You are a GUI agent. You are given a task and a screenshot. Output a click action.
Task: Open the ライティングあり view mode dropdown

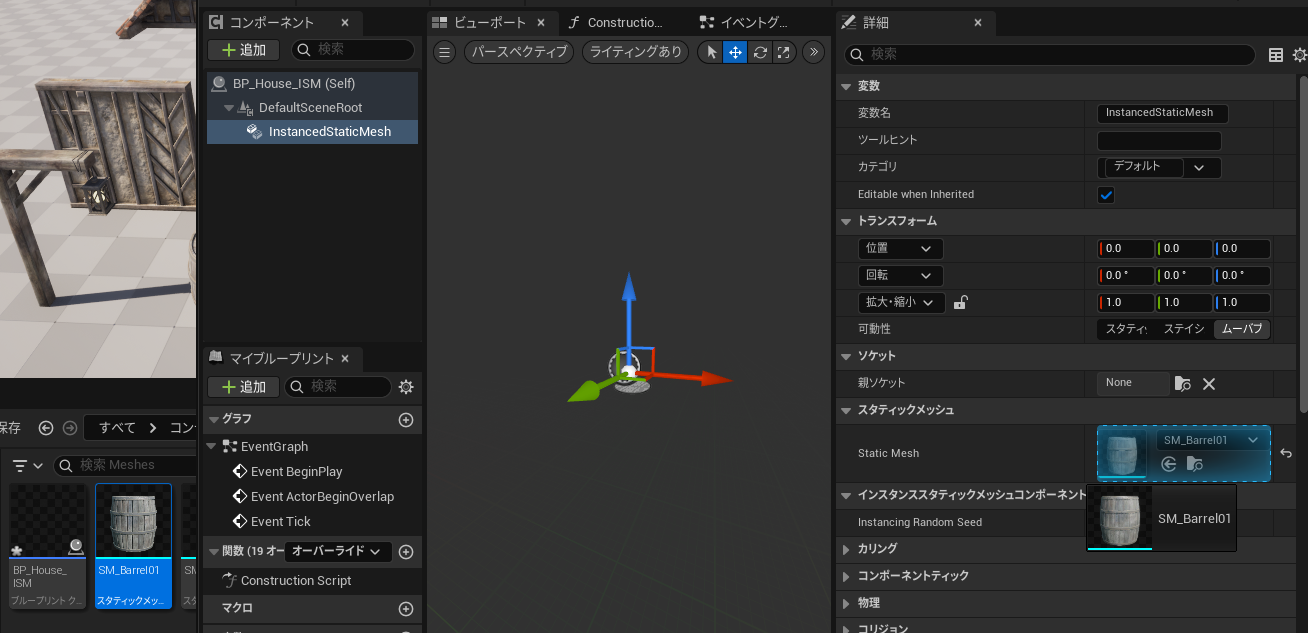635,52
